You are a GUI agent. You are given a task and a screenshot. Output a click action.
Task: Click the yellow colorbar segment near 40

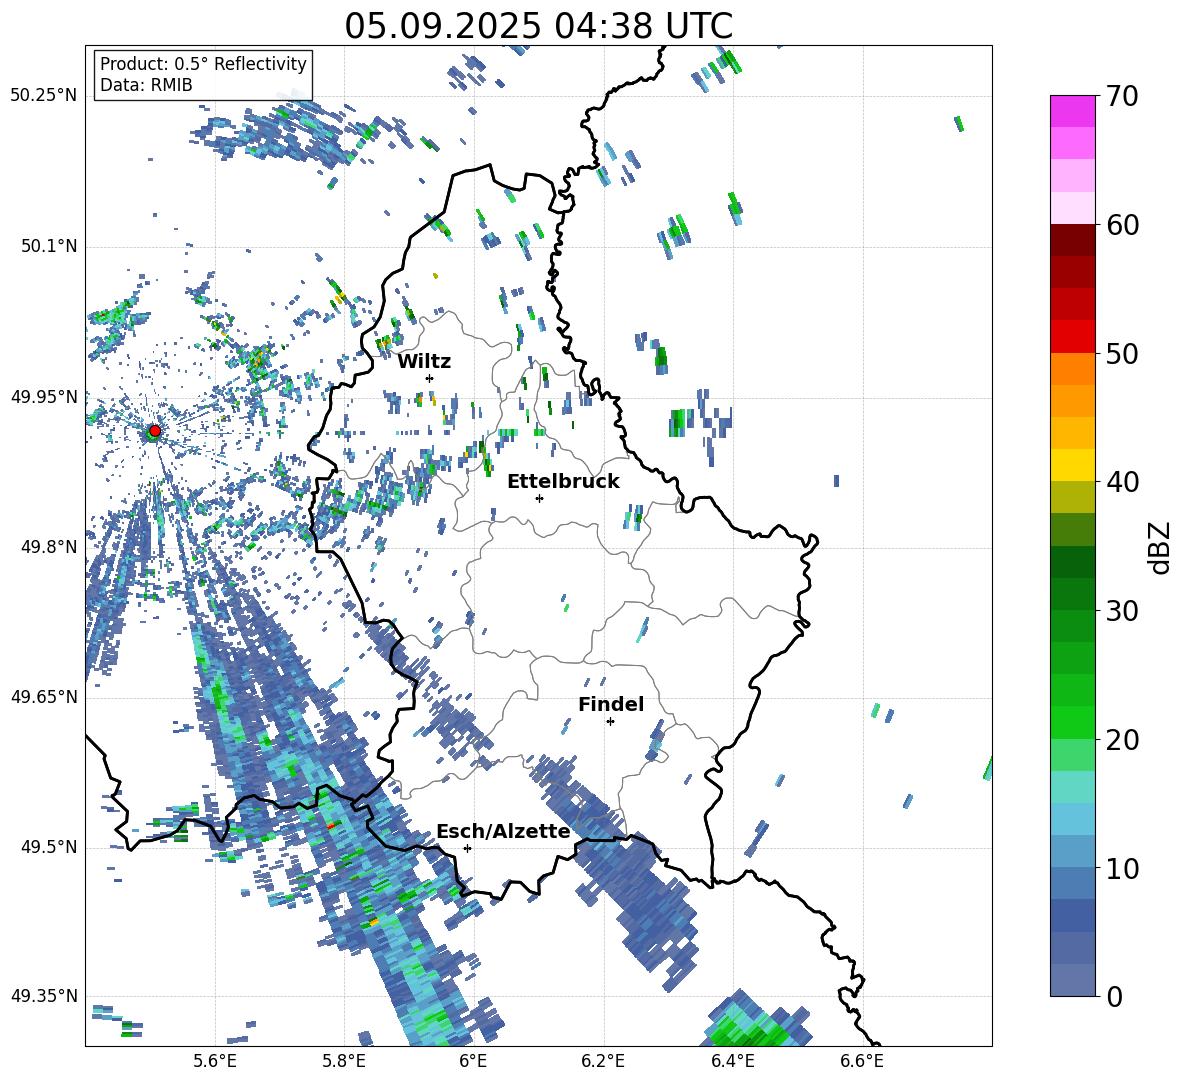point(1072,466)
